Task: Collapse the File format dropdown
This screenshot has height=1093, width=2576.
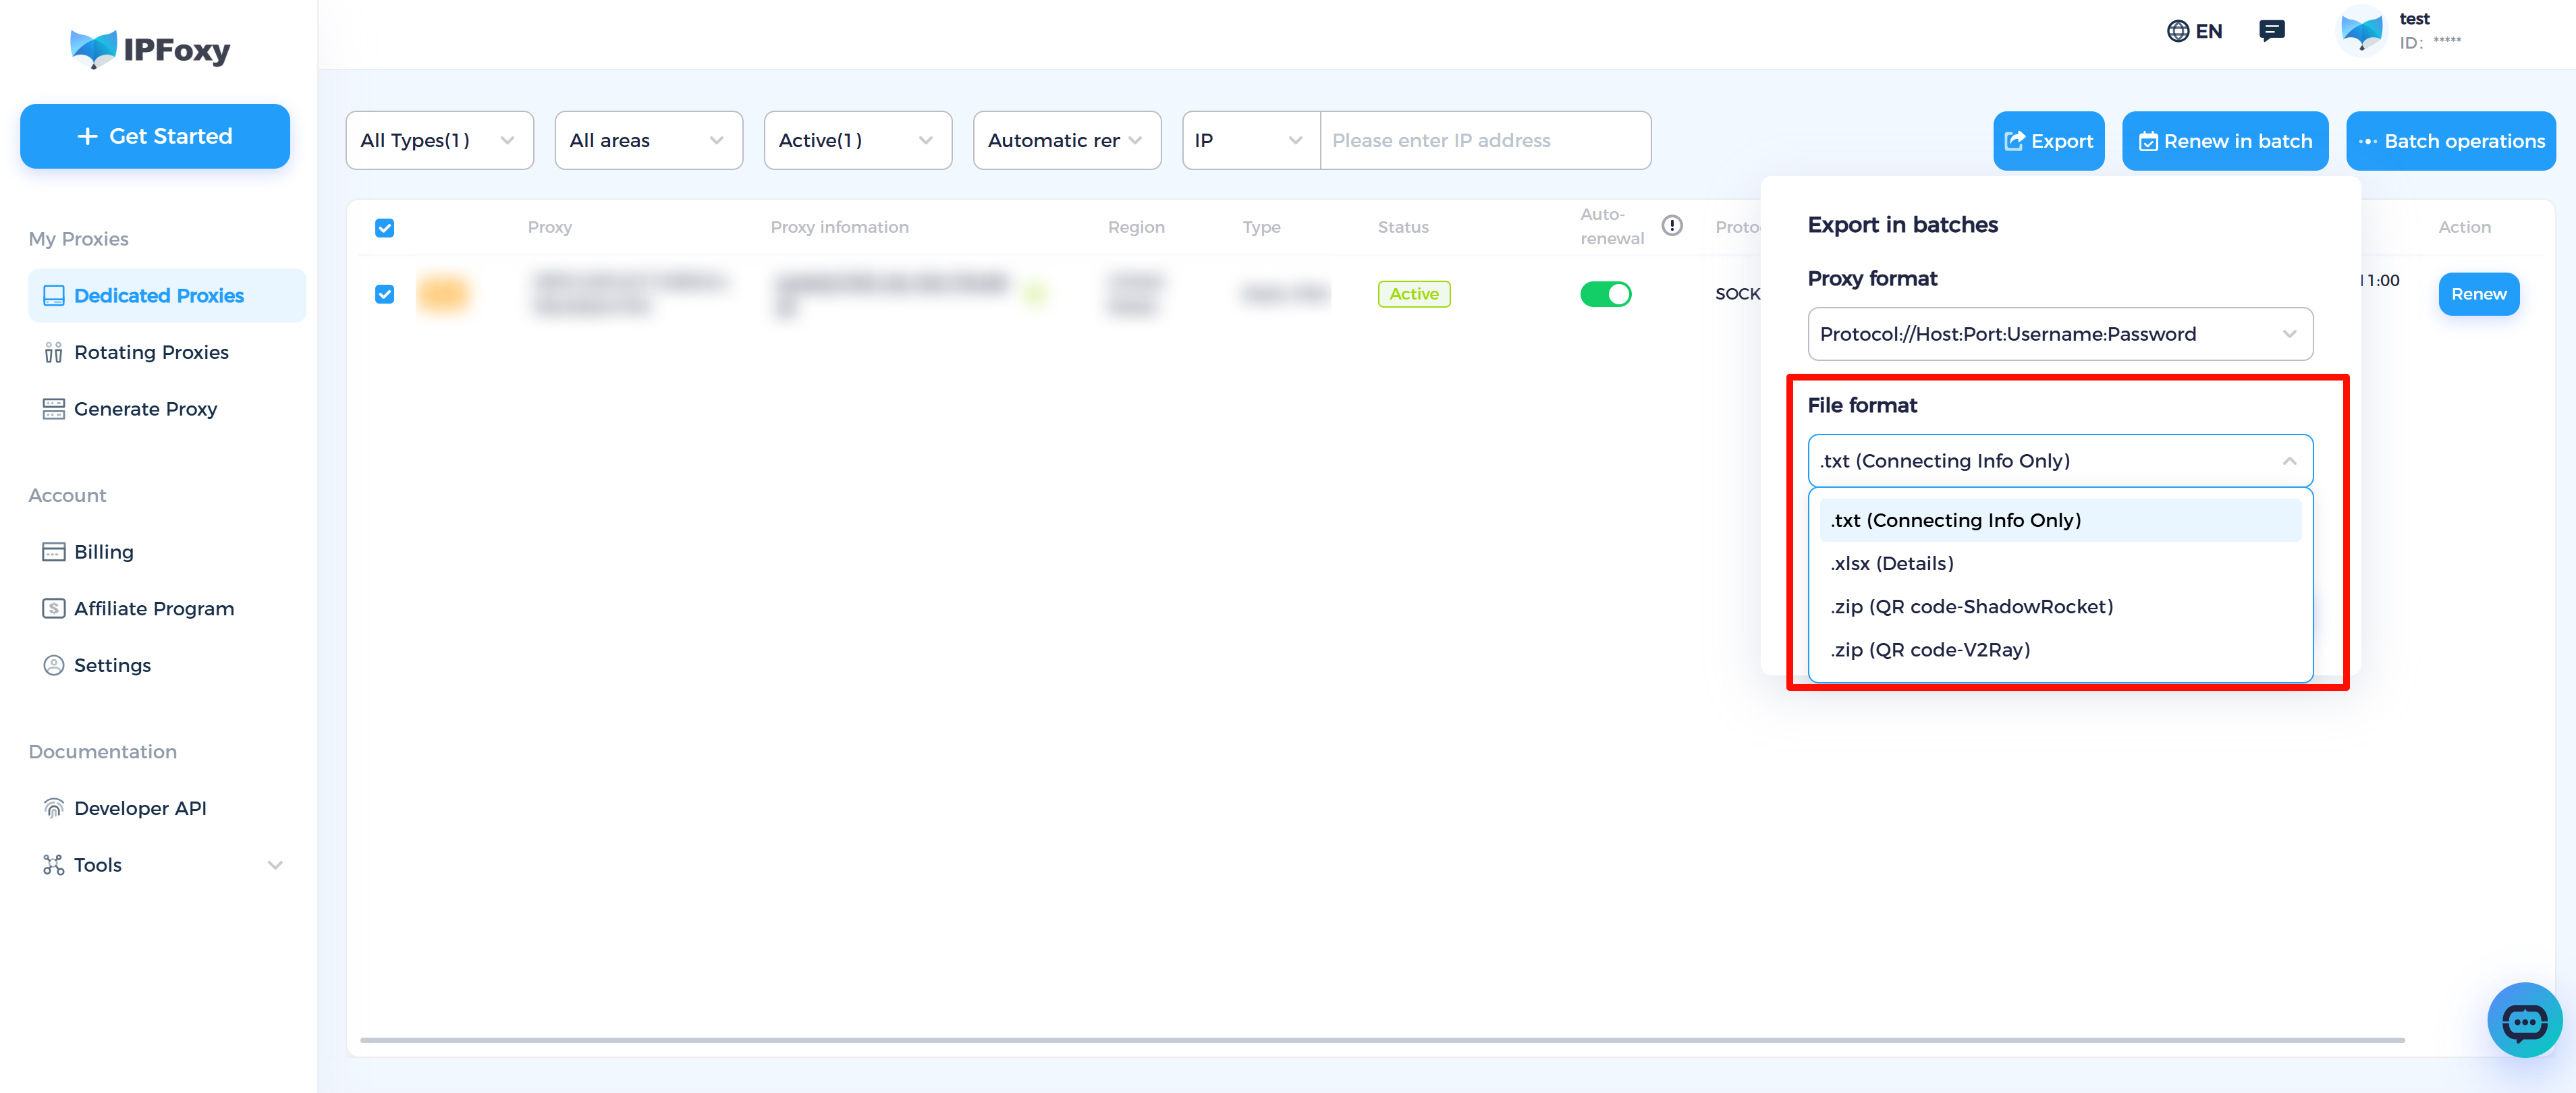Action: point(2059,461)
